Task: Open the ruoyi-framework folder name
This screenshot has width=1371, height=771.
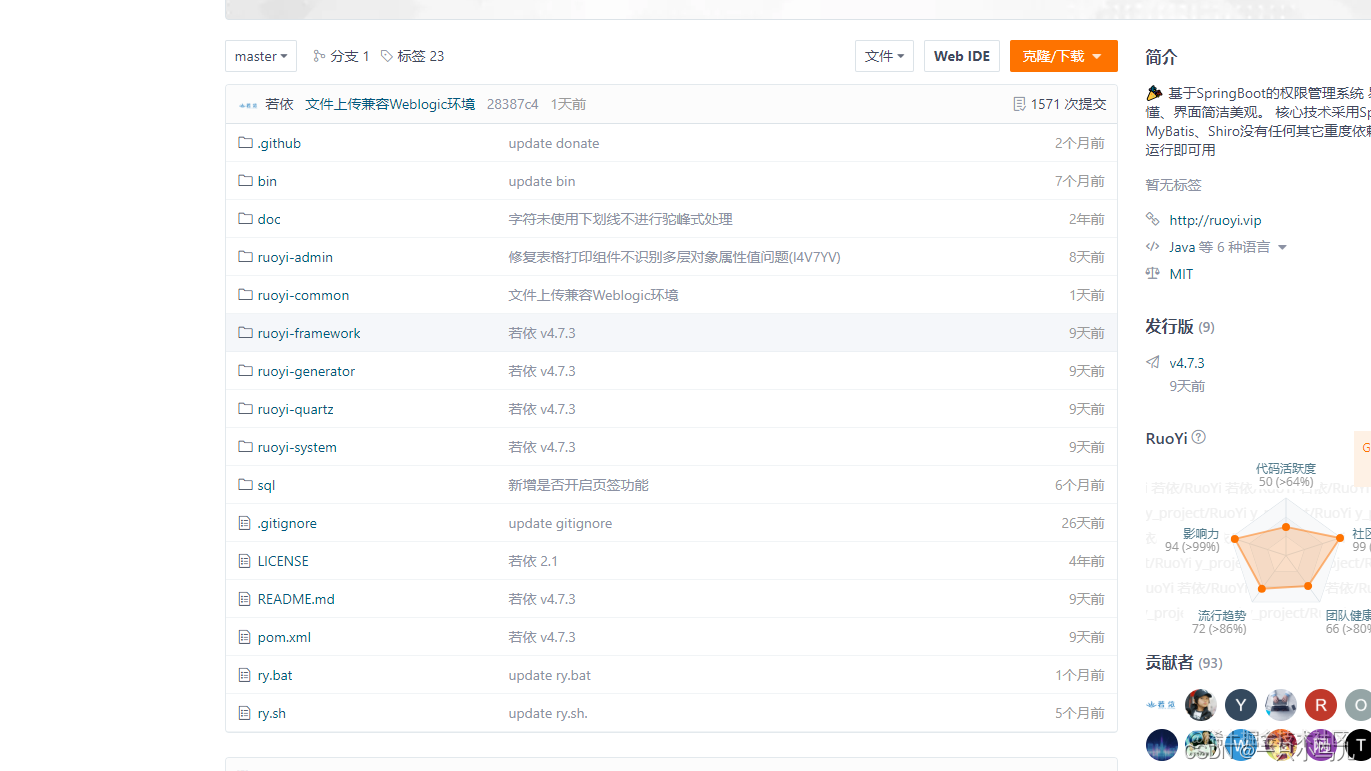Action: (x=309, y=333)
